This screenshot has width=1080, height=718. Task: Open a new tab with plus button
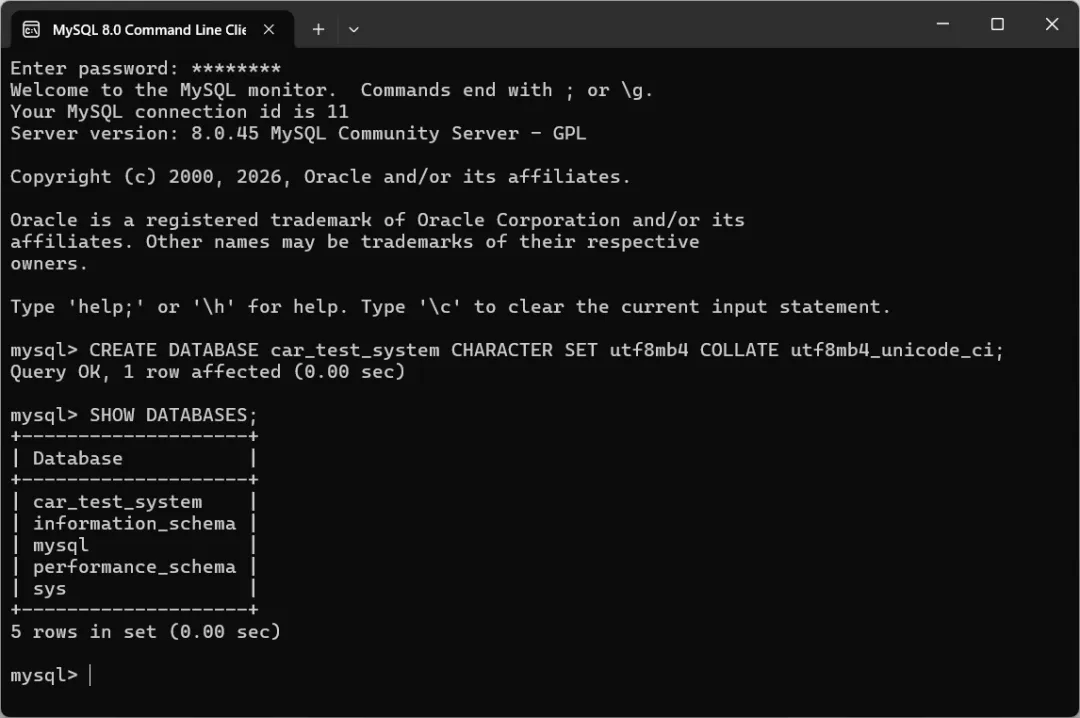click(x=318, y=29)
